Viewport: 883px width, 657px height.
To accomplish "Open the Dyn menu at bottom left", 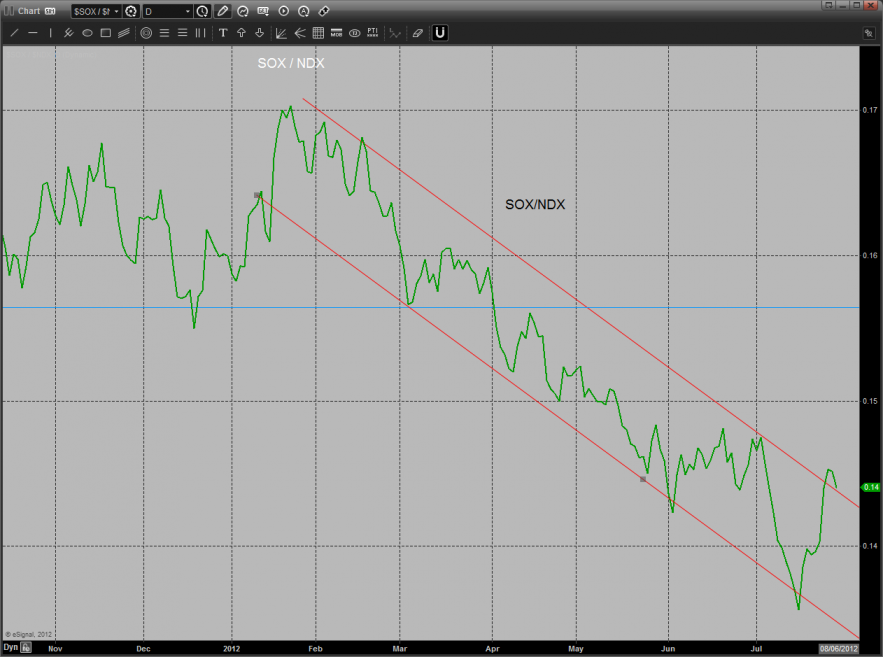I will [x=10, y=648].
